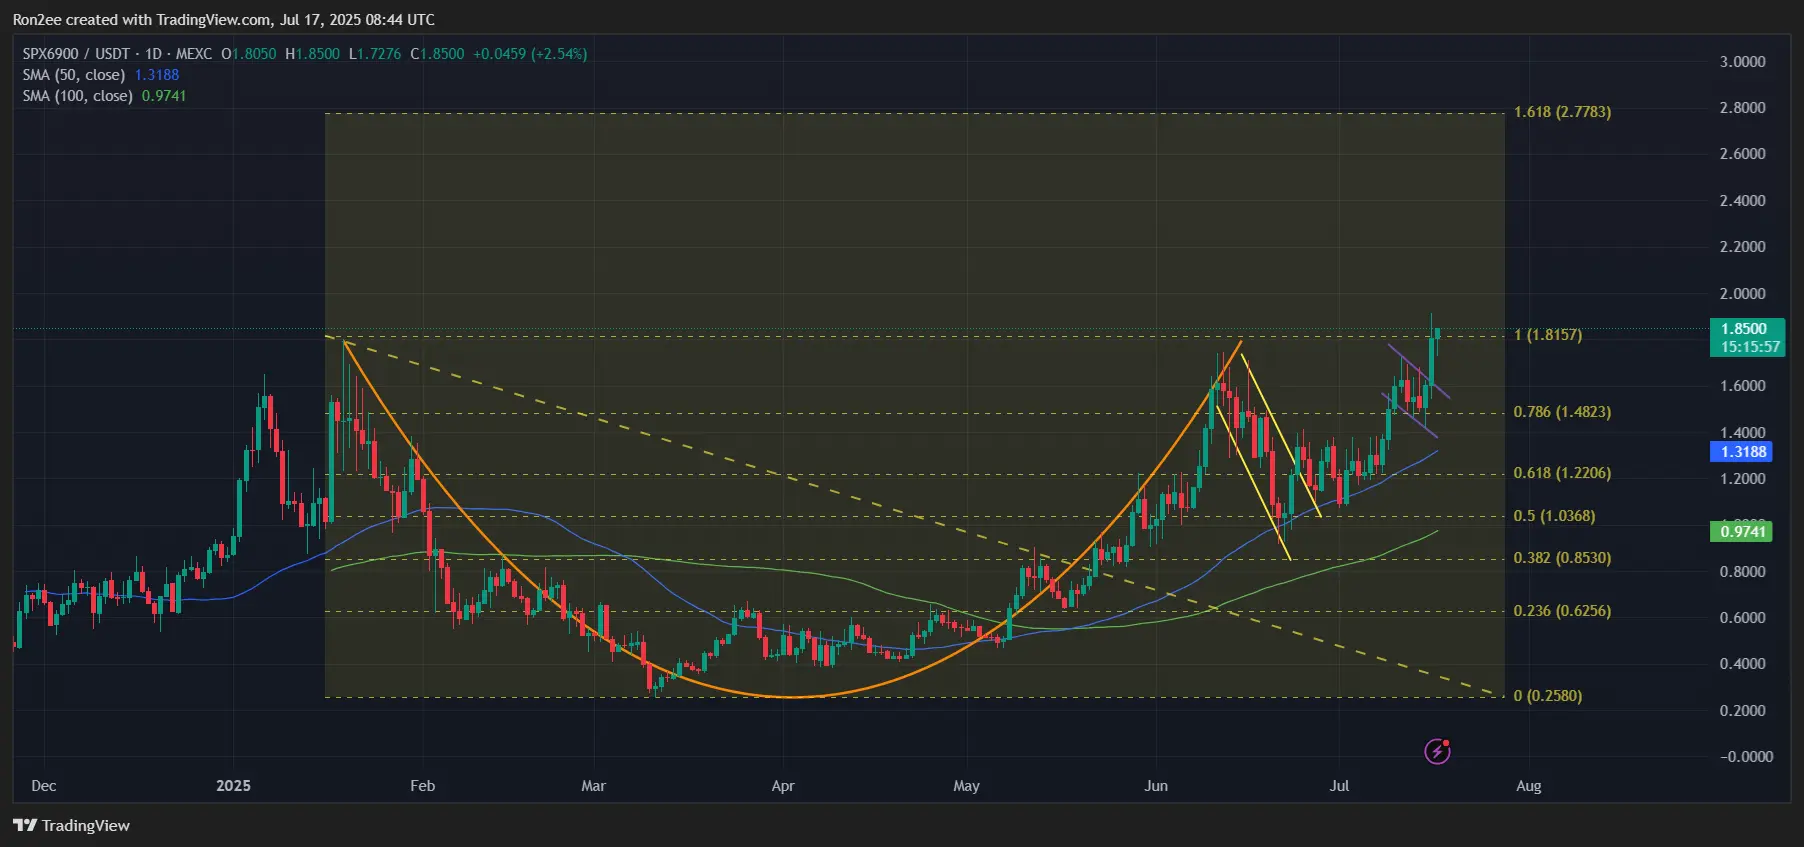Viewport: 1804px width, 847px height.
Task: Click the 2025 label on time axis
Action: (234, 786)
